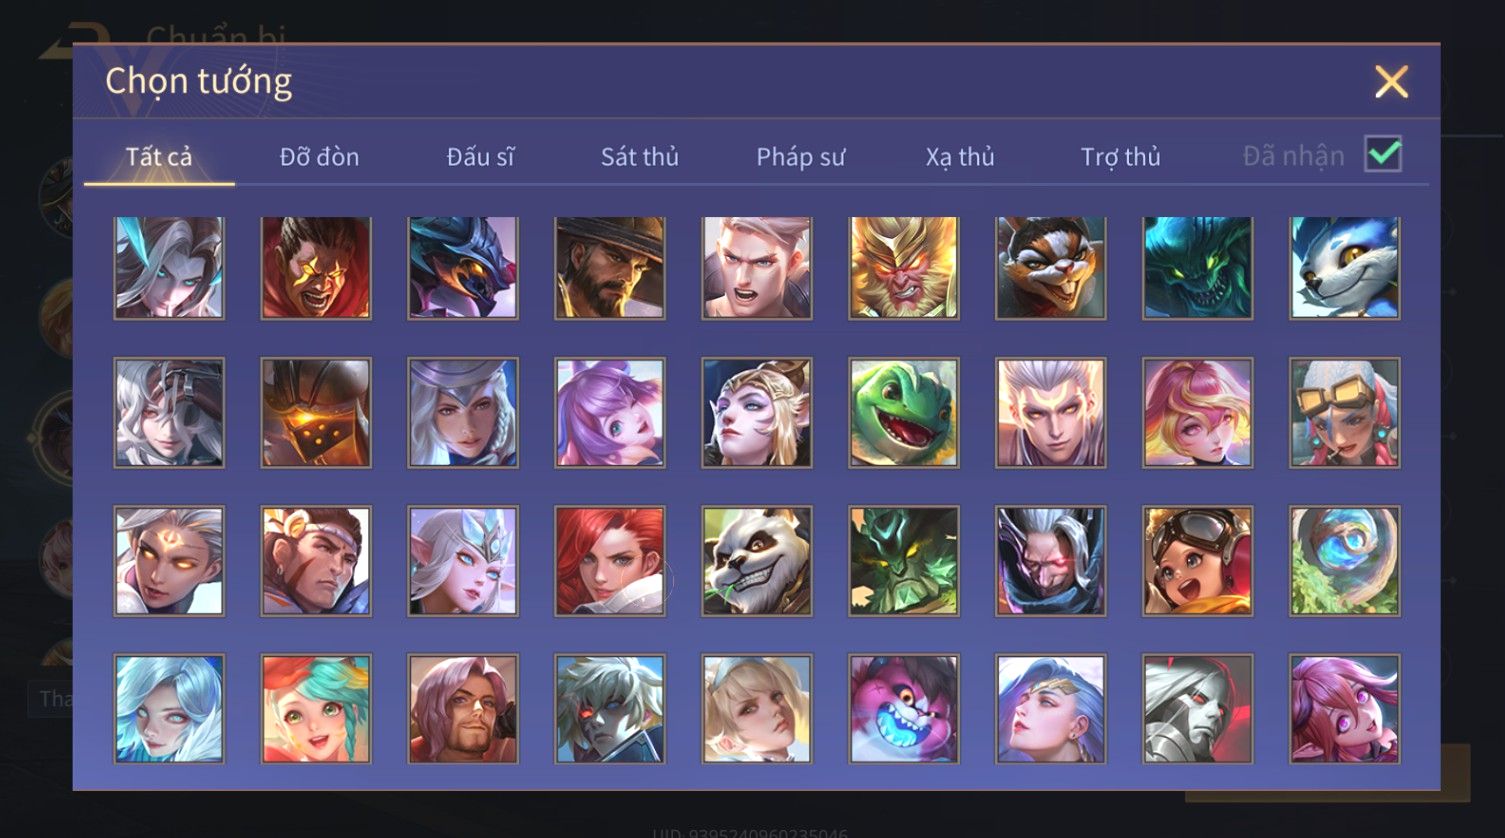The image size is (1505, 838).
Task: Close the Chọn tướng dialog
Action: [x=1391, y=82]
